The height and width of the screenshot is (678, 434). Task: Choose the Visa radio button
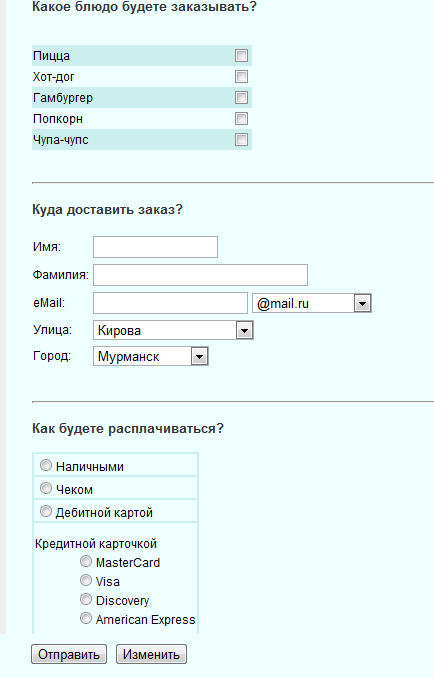(x=86, y=580)
